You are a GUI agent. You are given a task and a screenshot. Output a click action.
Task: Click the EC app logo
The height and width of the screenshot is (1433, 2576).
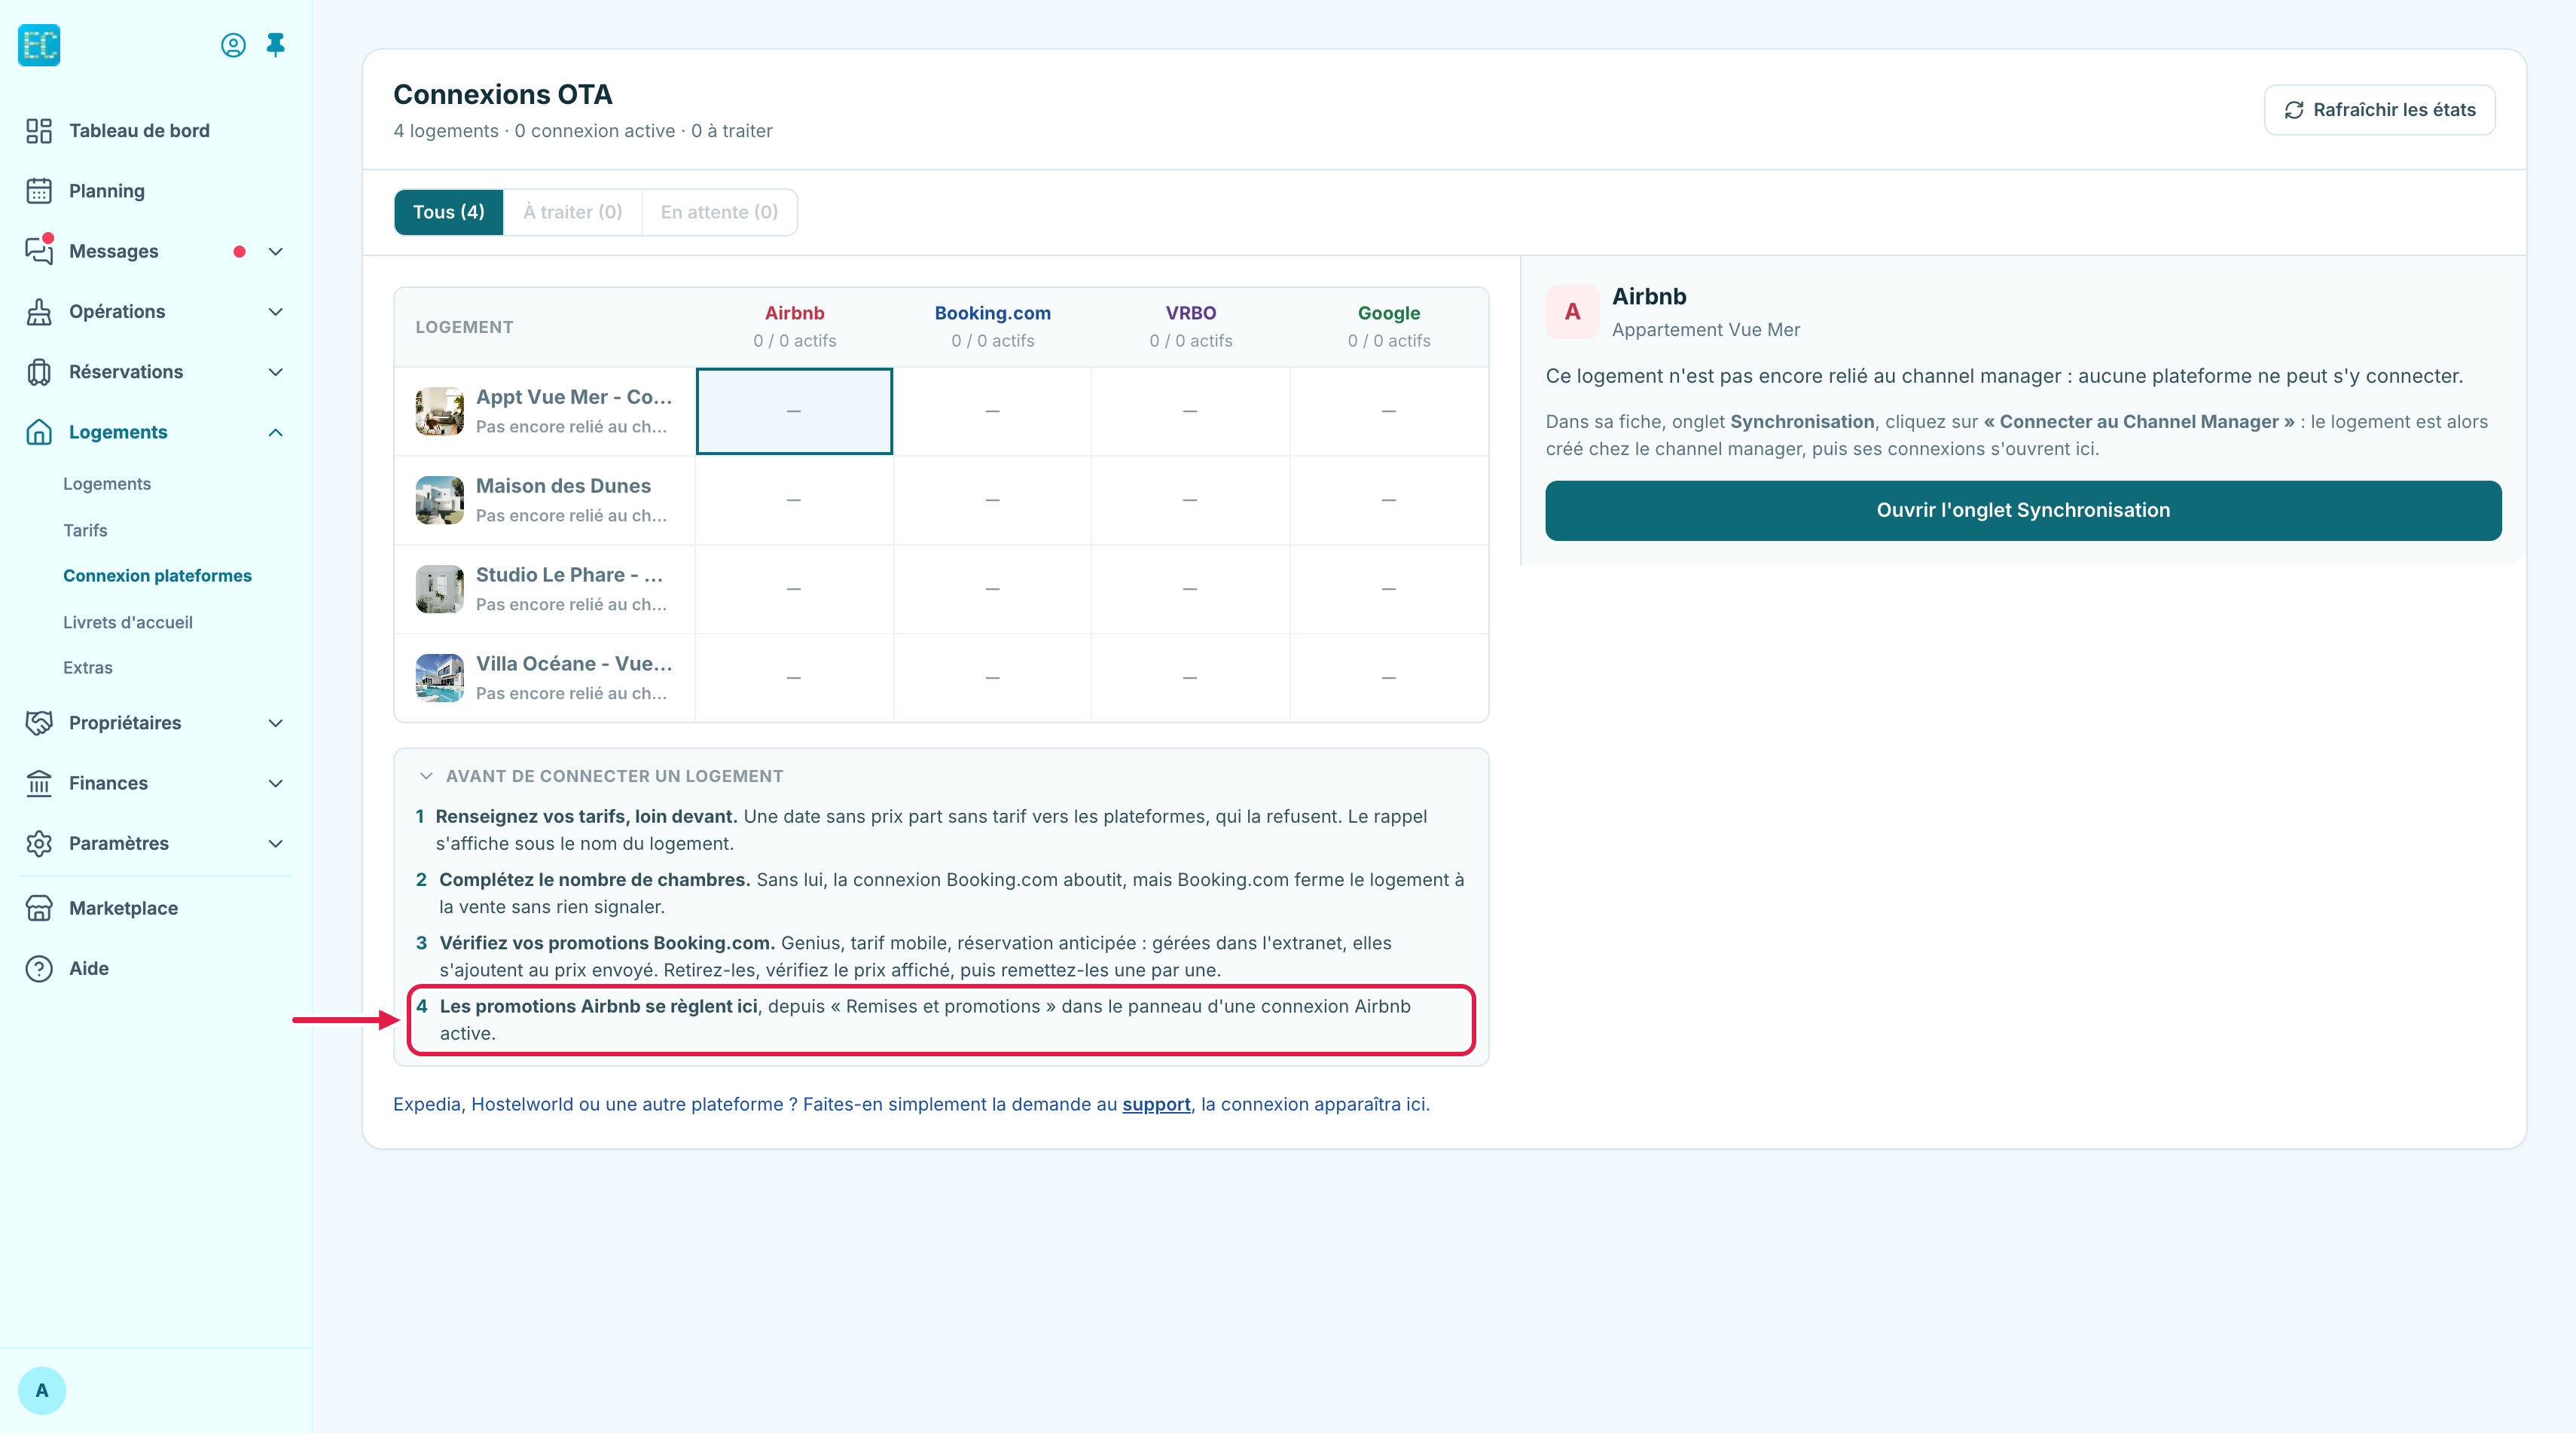[39, 45]
